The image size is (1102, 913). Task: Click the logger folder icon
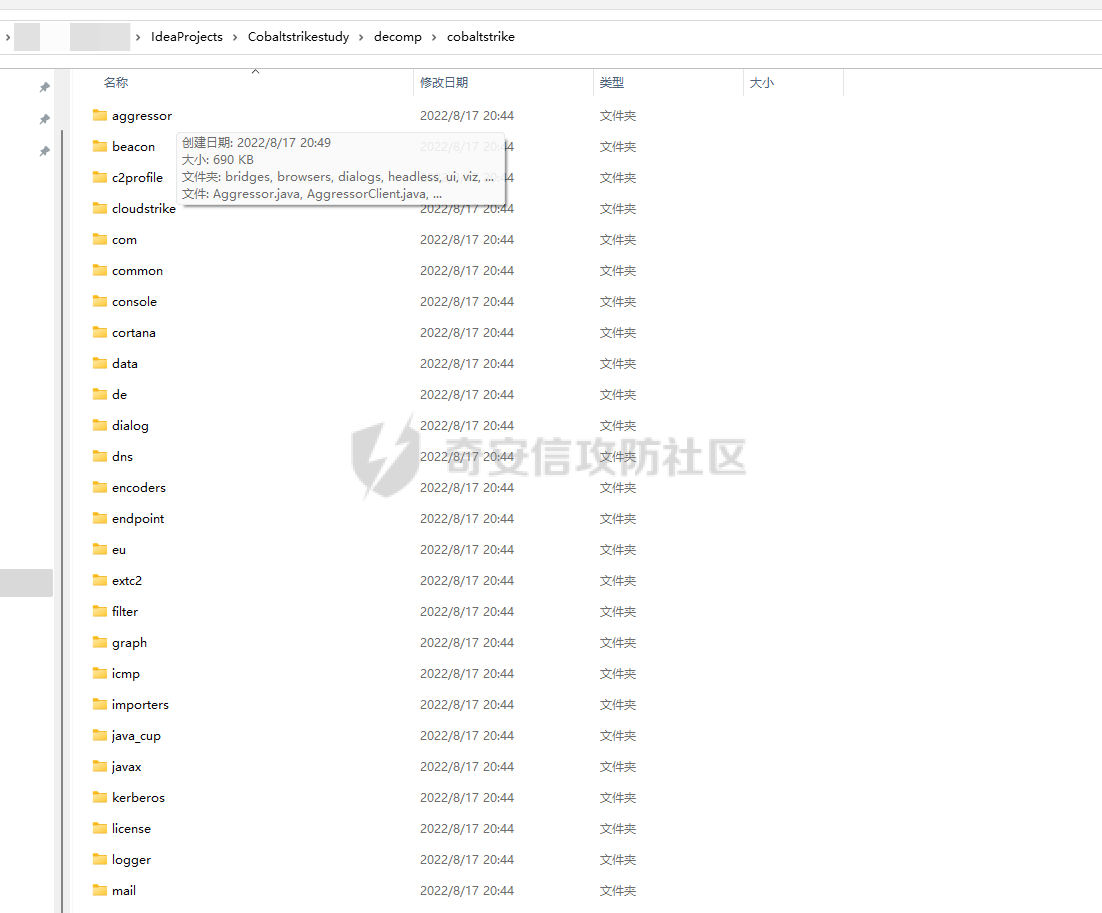[x=100, y=859]
